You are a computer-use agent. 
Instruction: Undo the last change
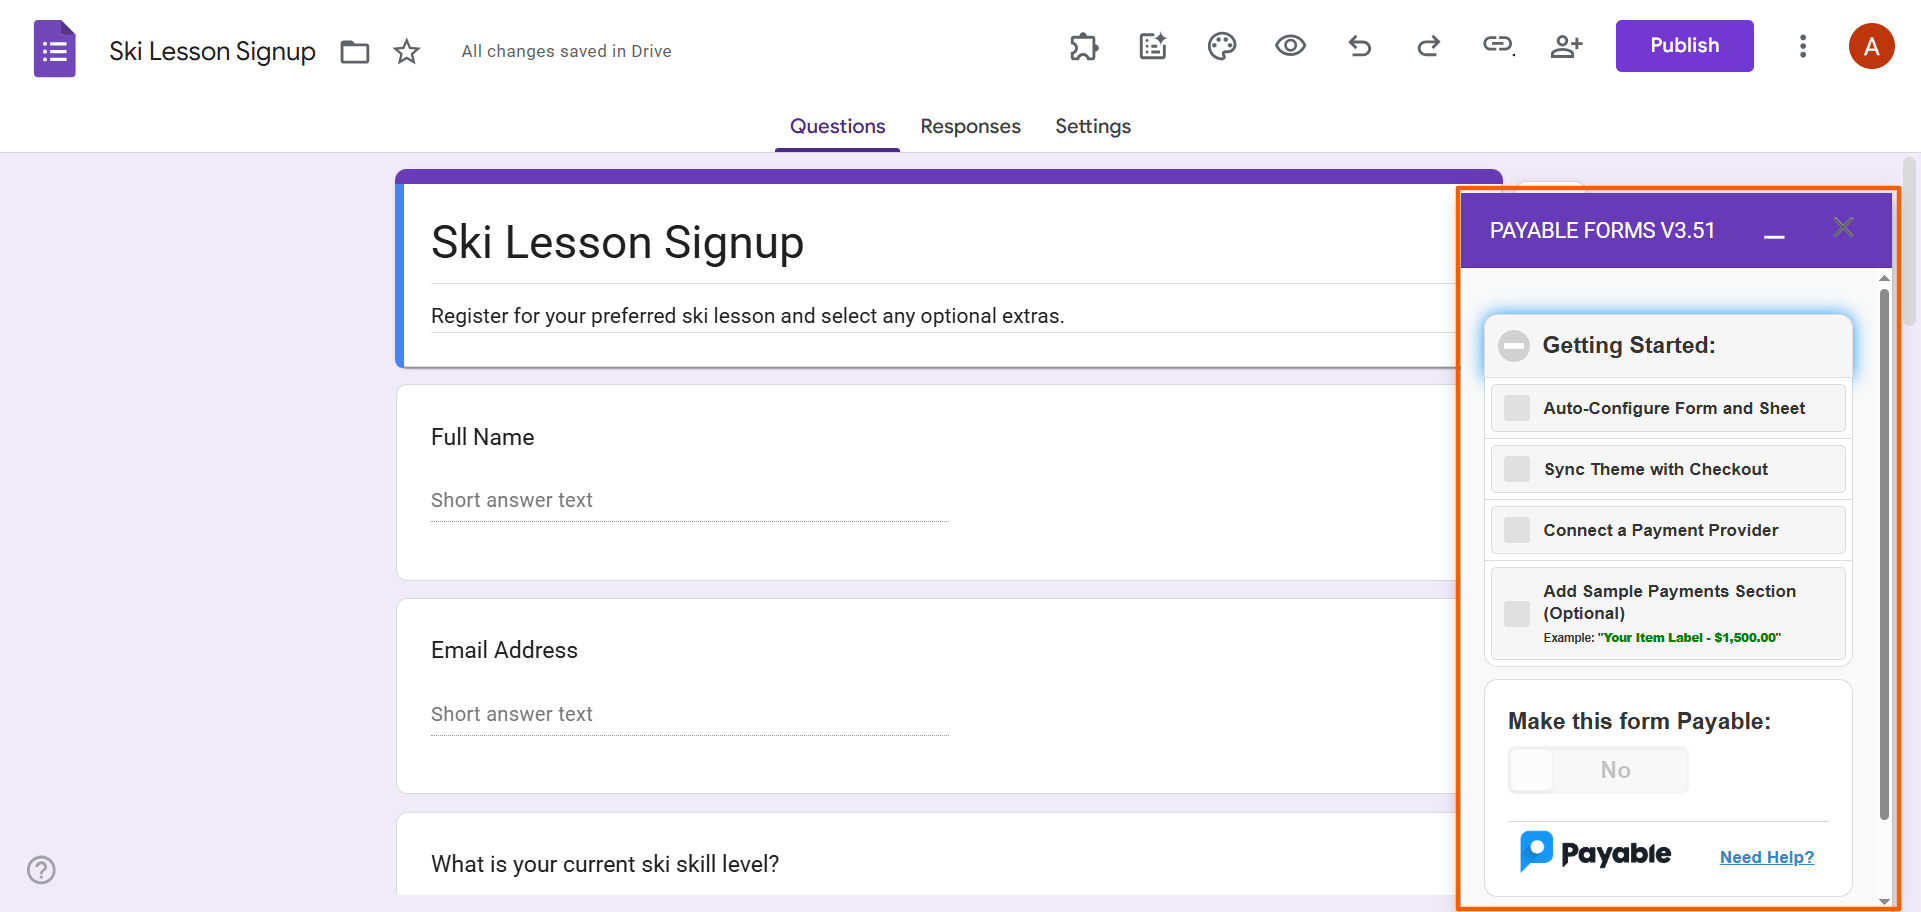click(x=1360, y=46)
